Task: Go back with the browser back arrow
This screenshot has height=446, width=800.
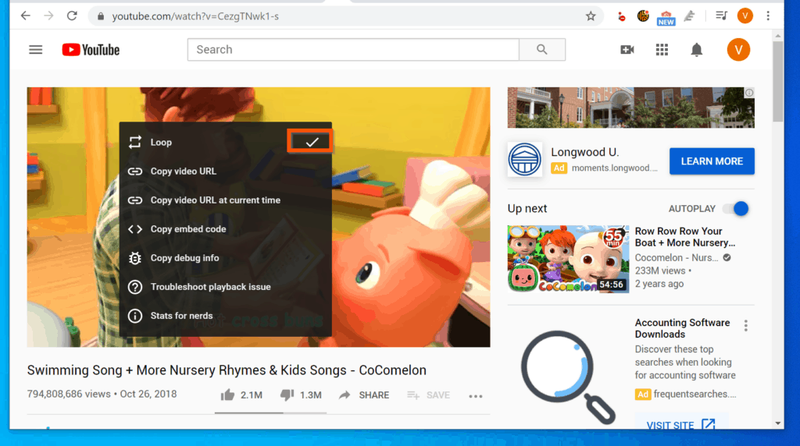Action: pyautogui.click(x=25, y=16)
